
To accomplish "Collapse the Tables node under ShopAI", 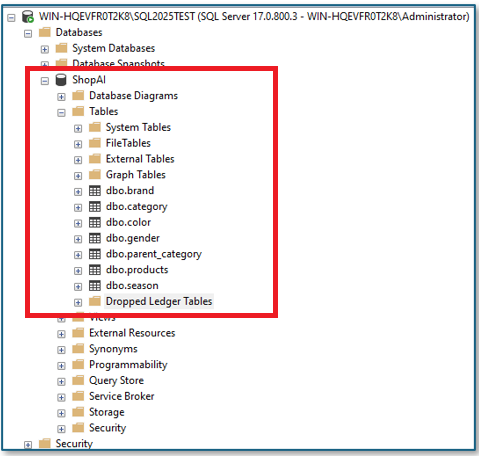I will [x=61, y=113].
